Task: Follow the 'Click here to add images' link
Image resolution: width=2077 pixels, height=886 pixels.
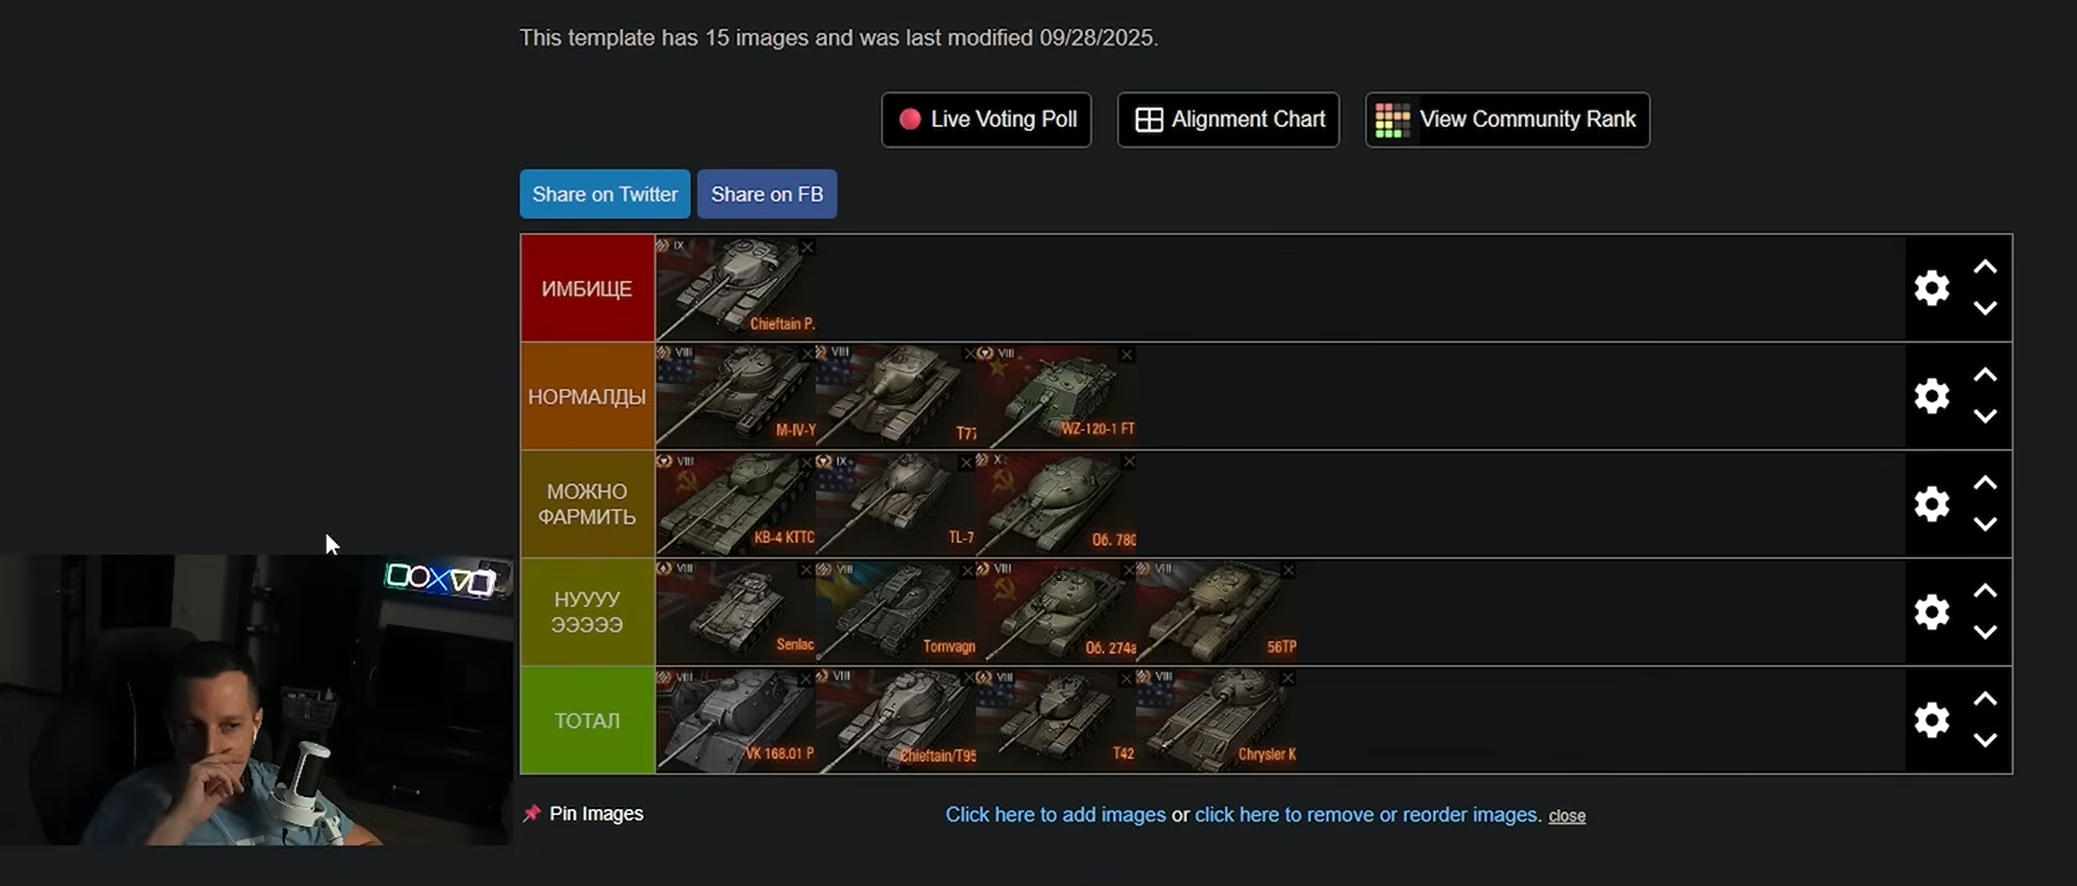Action: [1055, 815]
